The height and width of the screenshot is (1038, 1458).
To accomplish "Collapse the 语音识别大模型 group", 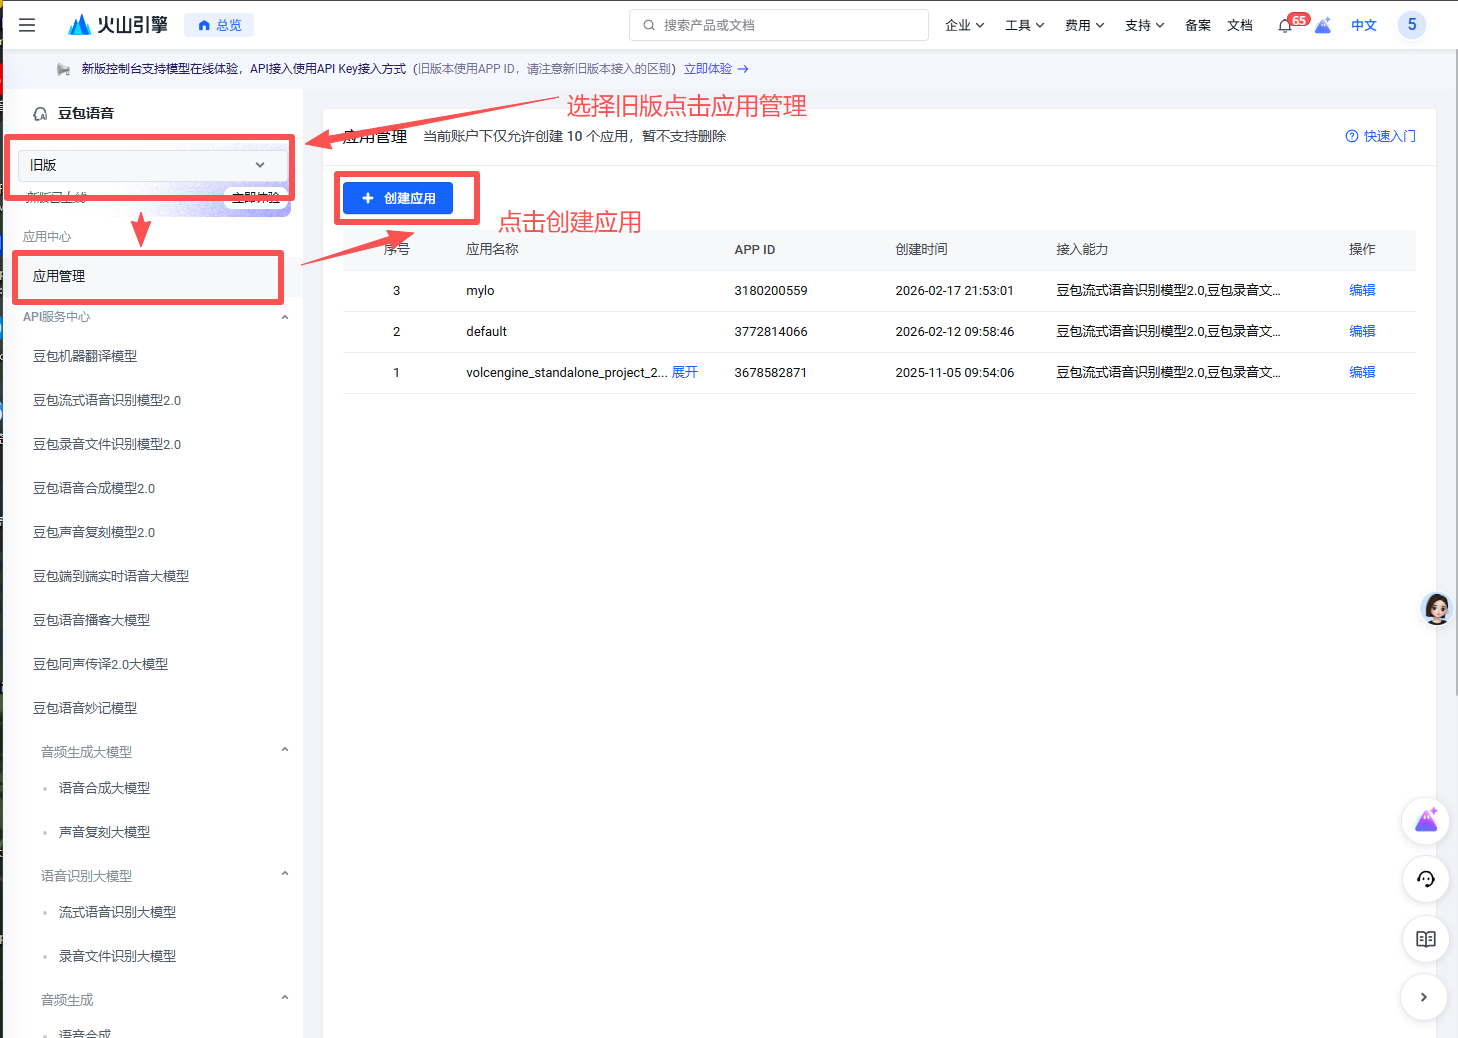I will tap(285, 874).
